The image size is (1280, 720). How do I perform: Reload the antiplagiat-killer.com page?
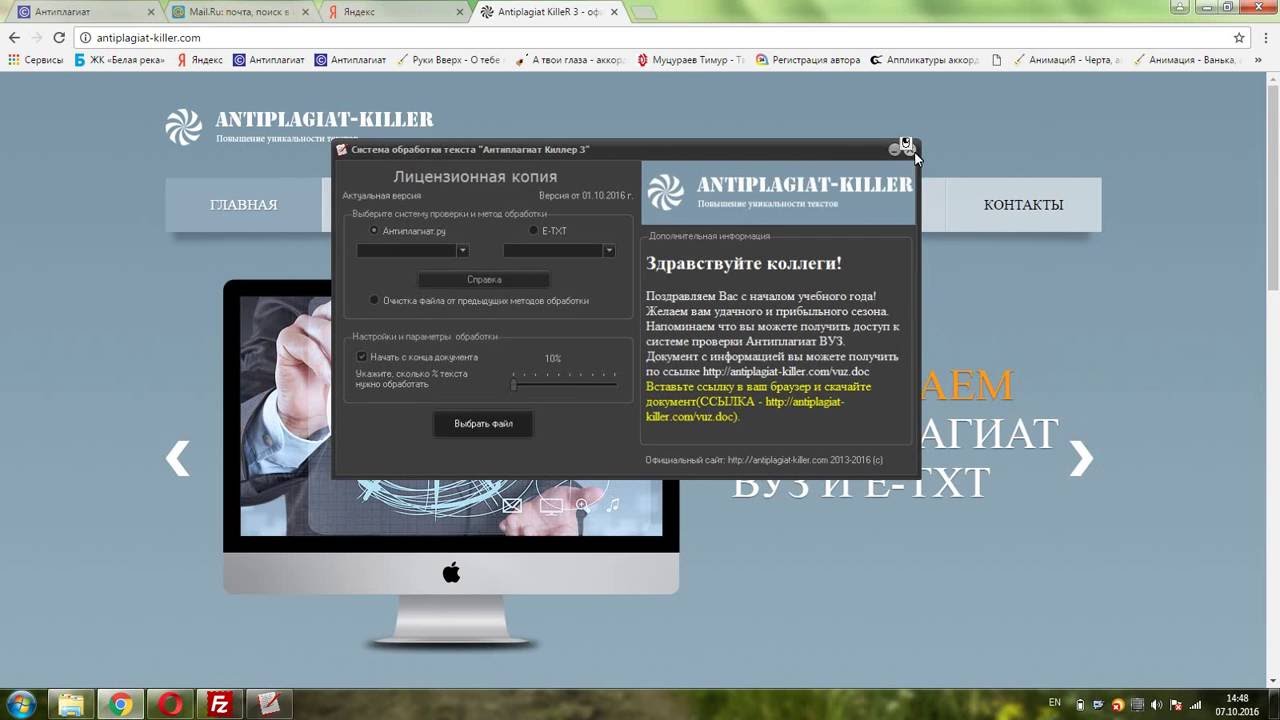59,37
